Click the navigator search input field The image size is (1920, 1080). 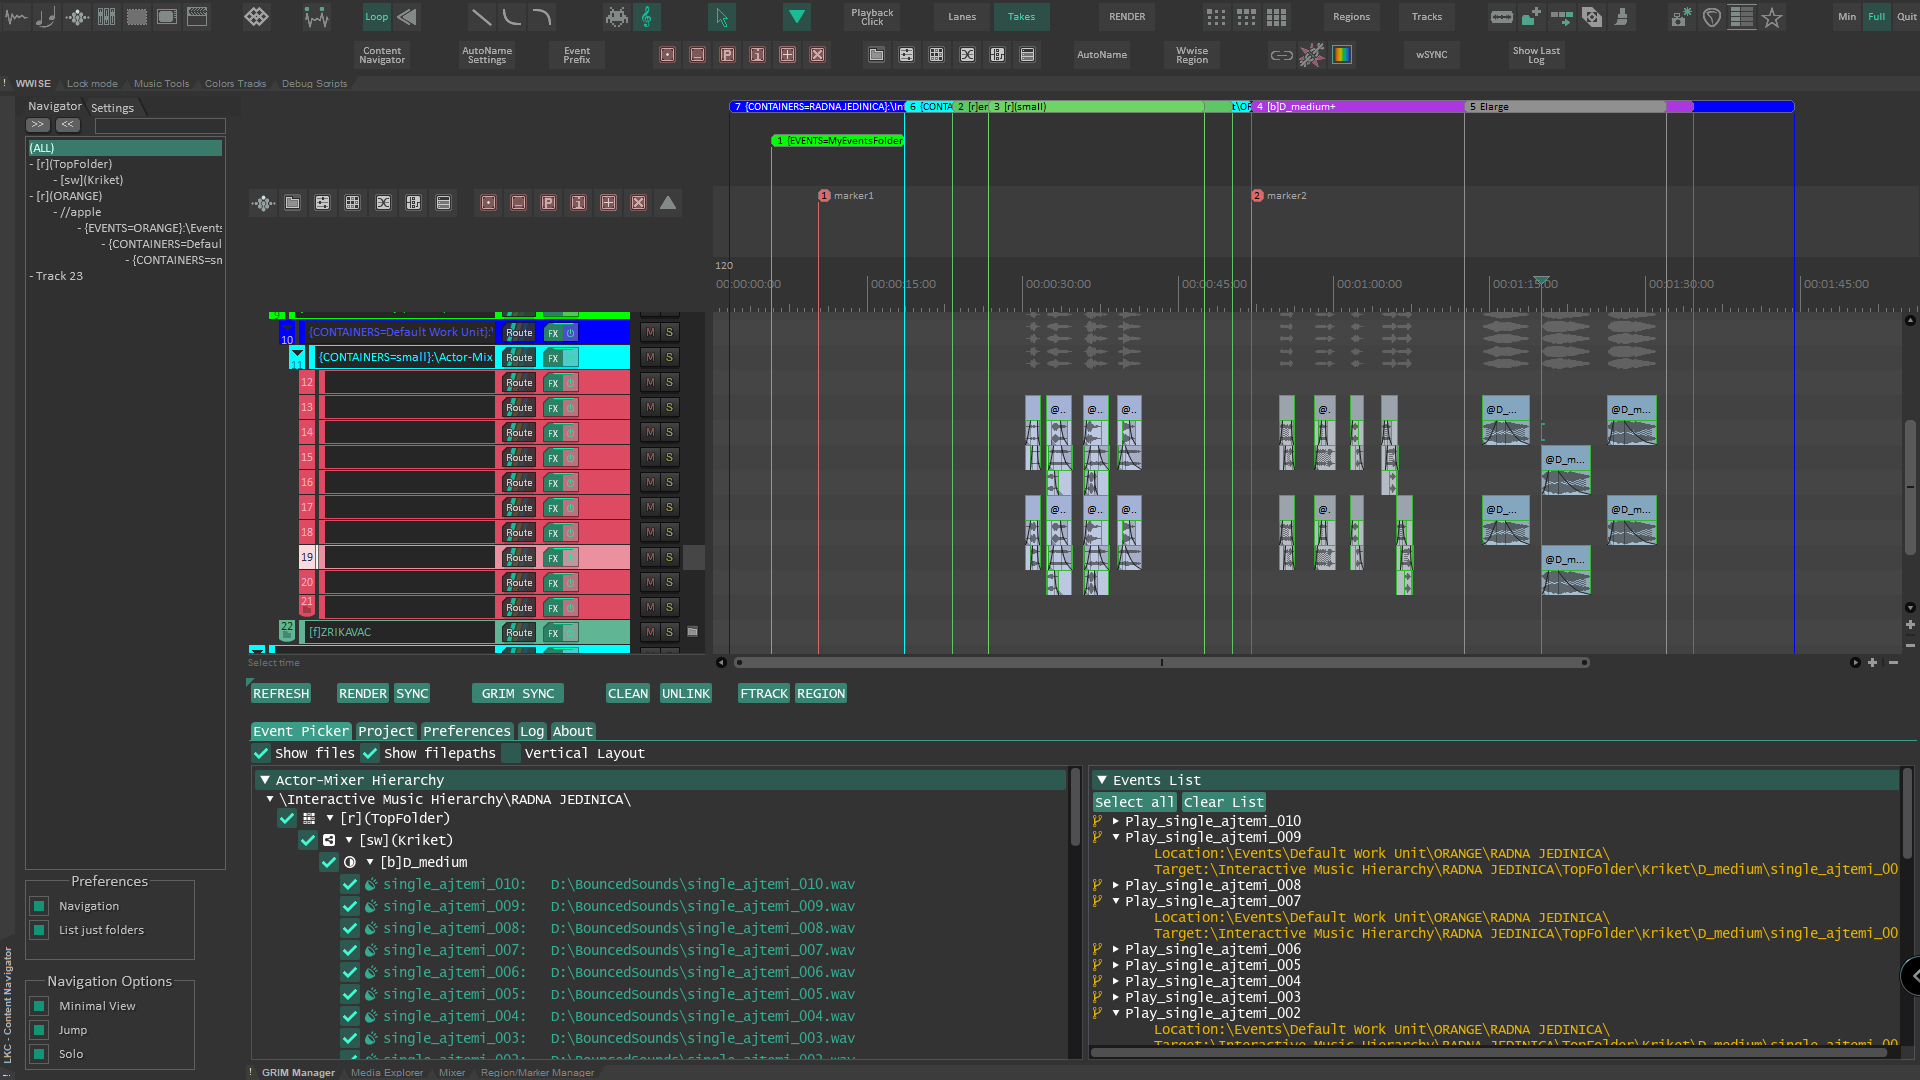[x=160, y=126]
